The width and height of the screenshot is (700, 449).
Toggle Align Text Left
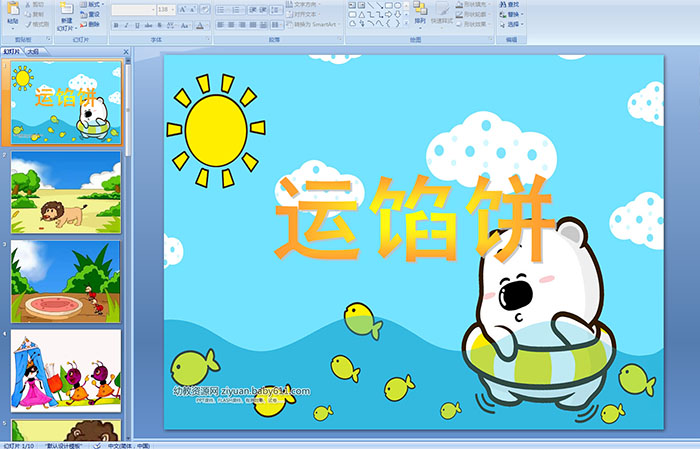pyautogui.click(x=221, y=25)
